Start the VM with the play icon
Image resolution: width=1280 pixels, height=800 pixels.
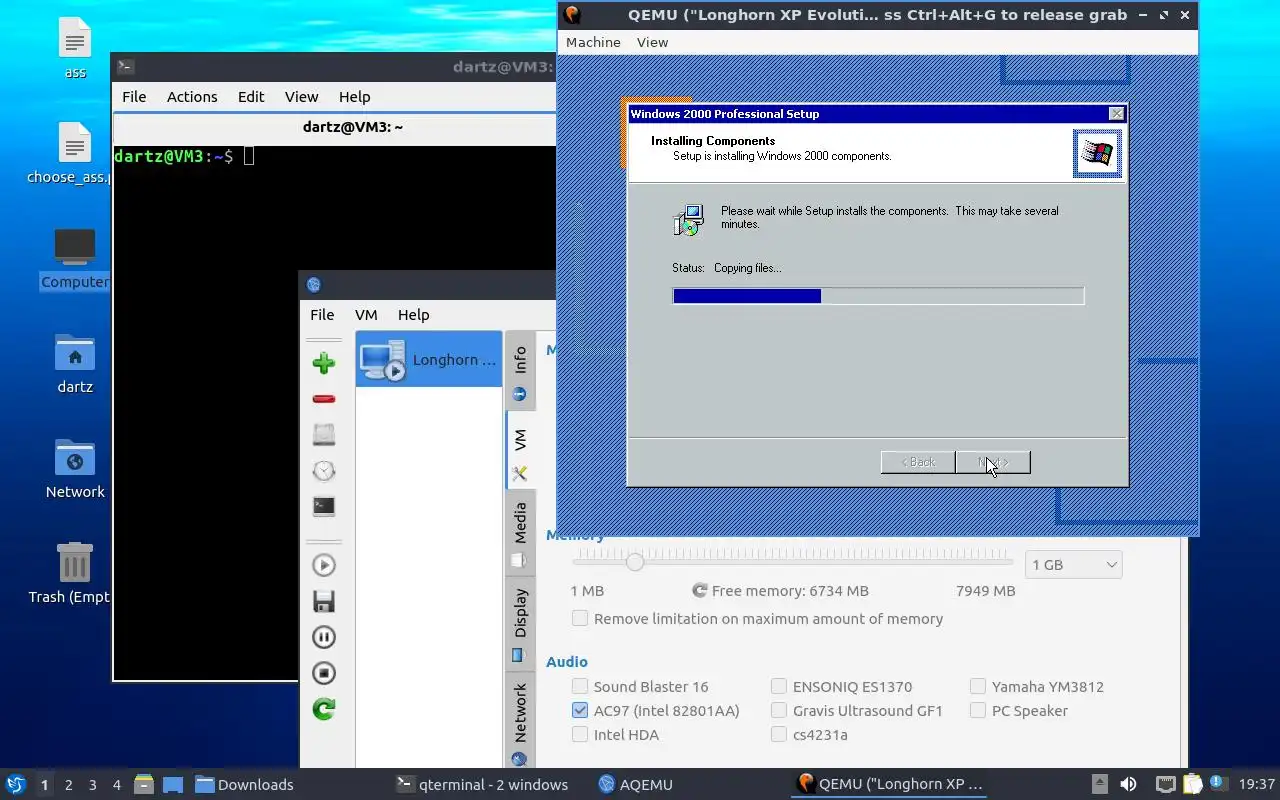coord(323,565)
